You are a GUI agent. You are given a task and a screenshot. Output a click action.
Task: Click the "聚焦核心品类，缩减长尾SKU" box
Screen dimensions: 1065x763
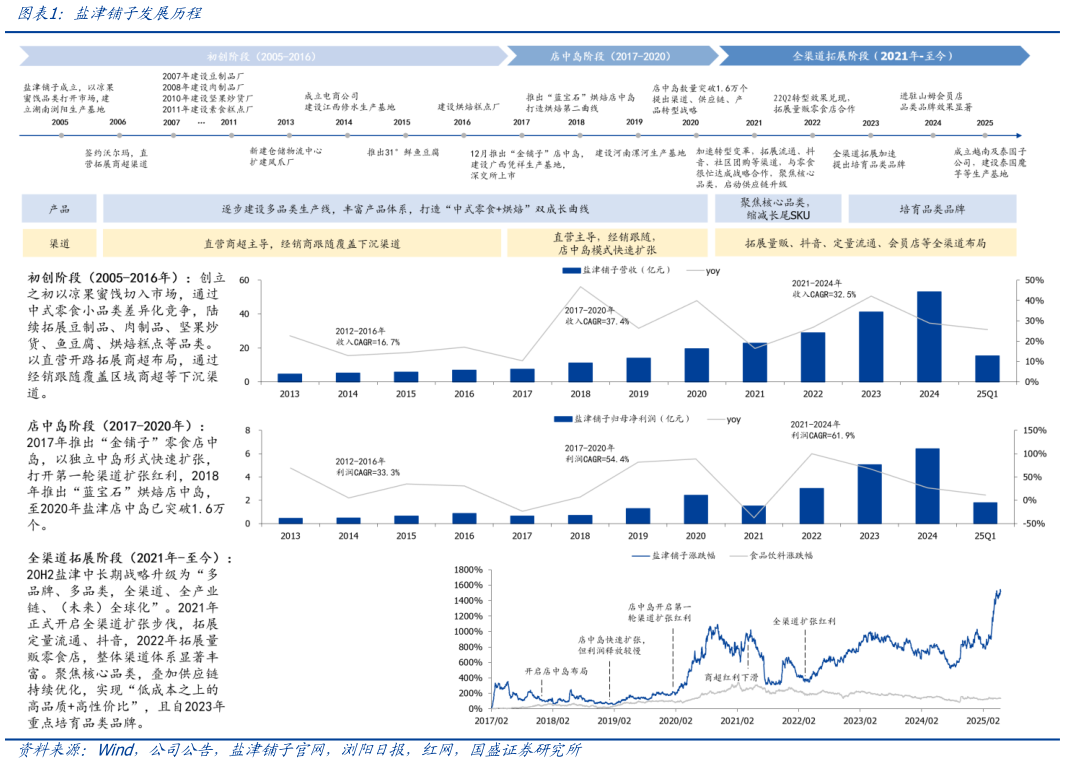point(778,209)
